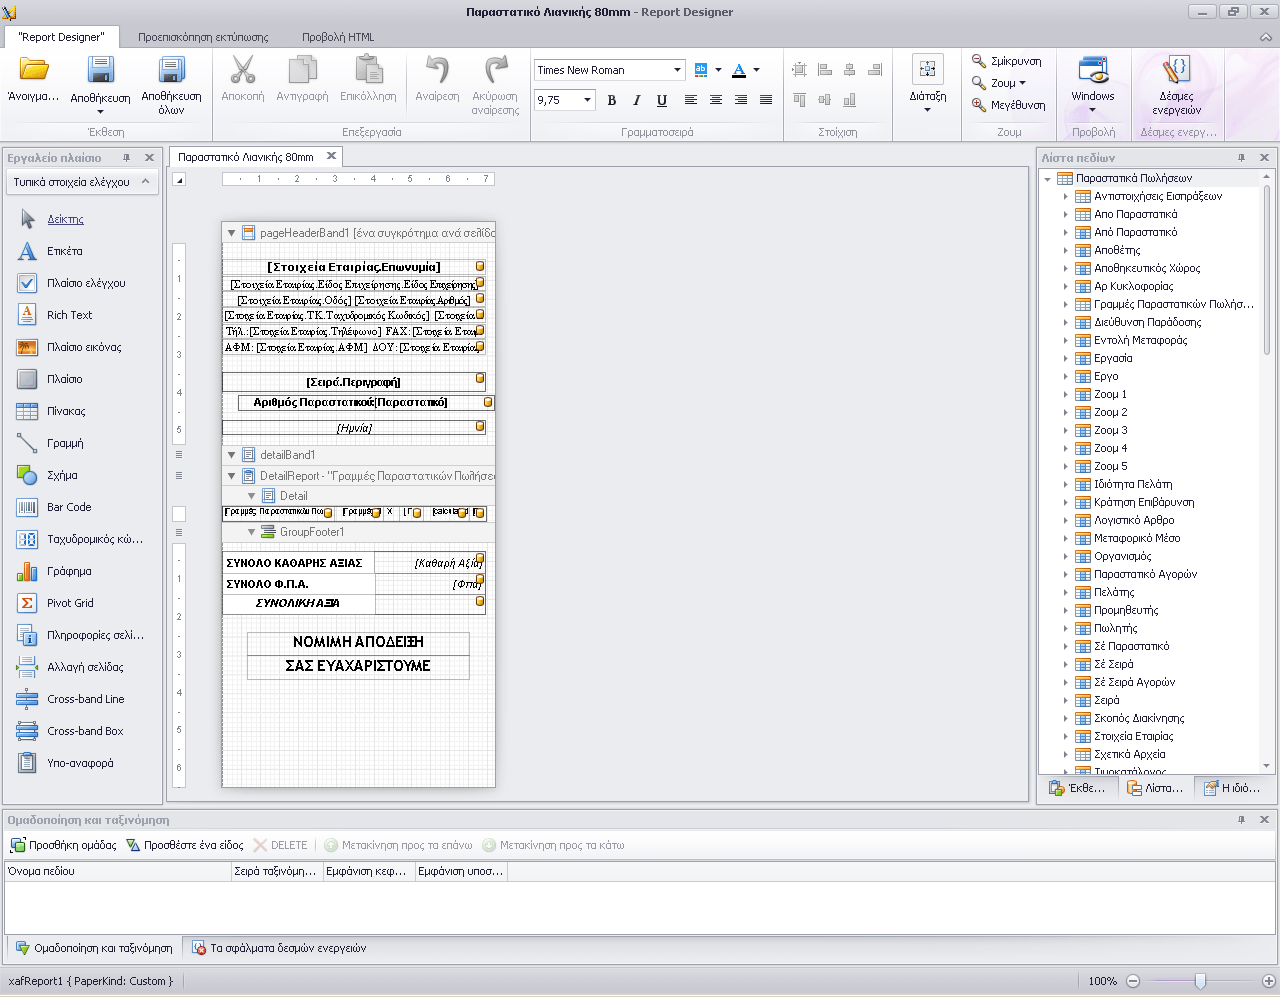This screenshot has height=997, width=1280.
Task: Expand the Πελάτης node in field list
Action: point(1065,592)
